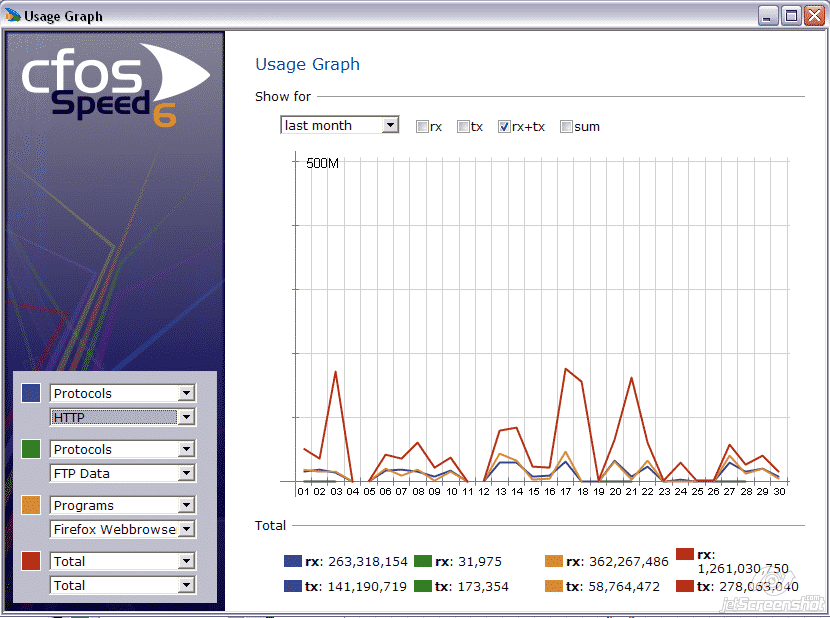Enable the rx checkbox

[x=423, y=127]
